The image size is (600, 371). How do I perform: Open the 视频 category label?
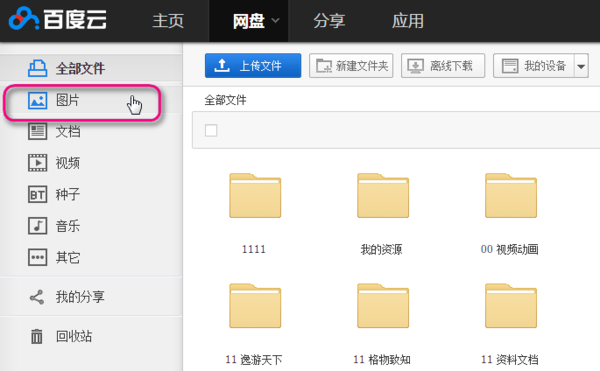tap(68, 163)
